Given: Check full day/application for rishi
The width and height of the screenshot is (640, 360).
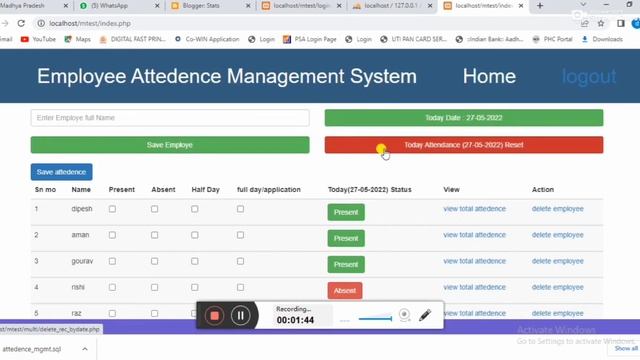Looking at the screenshot, I should pos(240,287).
